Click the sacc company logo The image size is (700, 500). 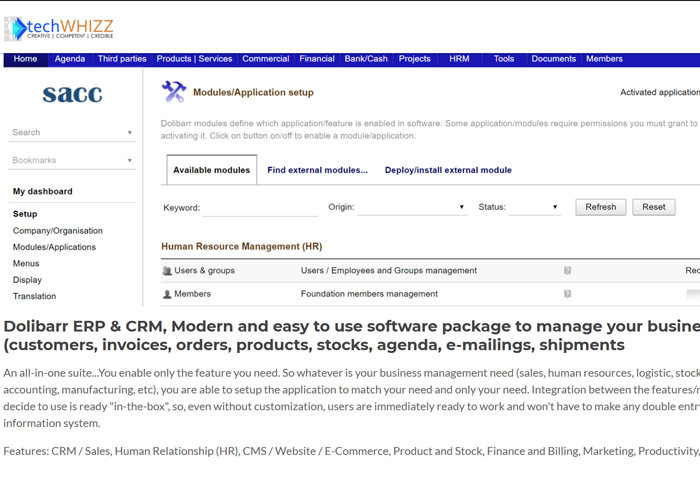[72, 95]
